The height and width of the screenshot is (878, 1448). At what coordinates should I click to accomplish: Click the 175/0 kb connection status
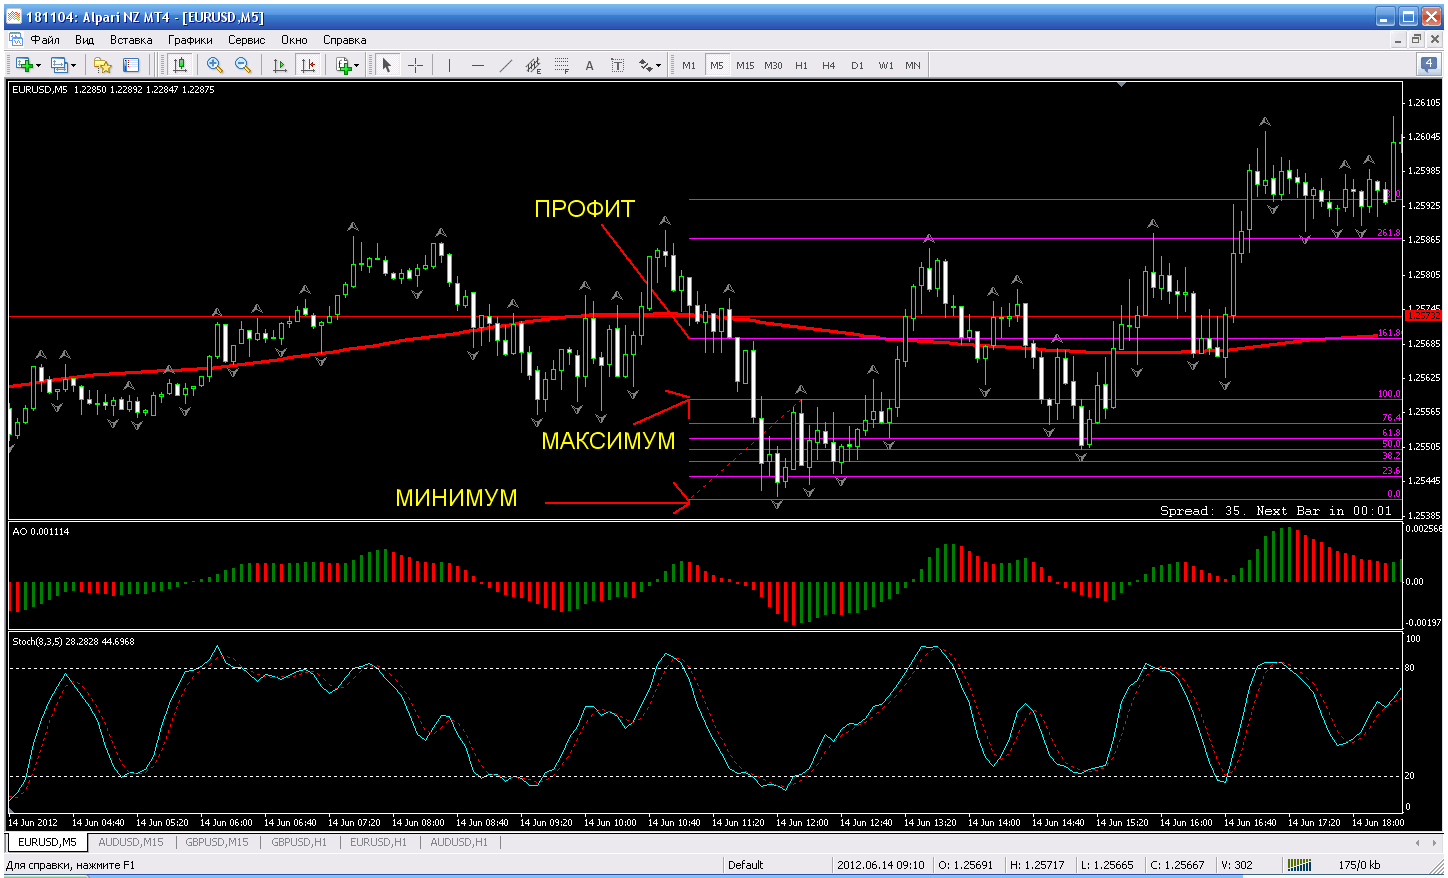(1359, 865)
